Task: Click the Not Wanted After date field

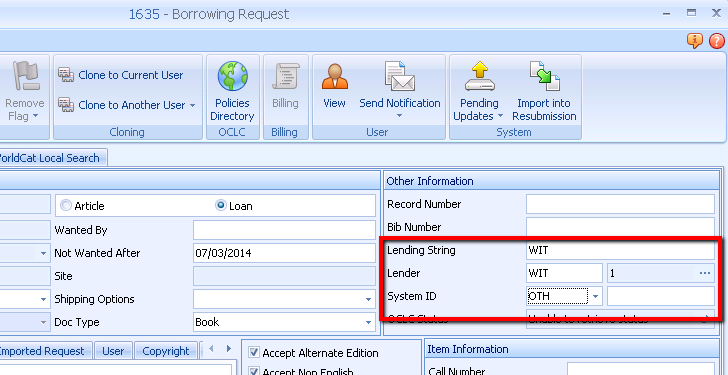Action: pos(284,253)
